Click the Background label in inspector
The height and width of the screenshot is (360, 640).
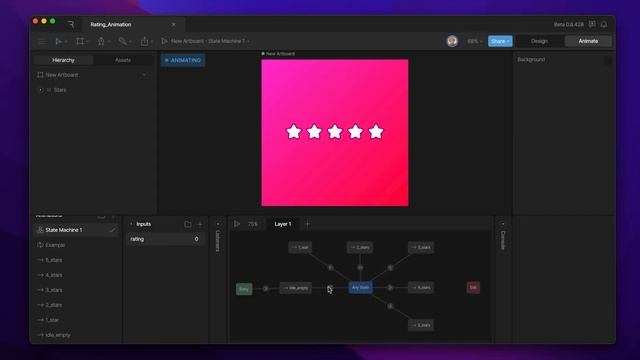[531, 60]
